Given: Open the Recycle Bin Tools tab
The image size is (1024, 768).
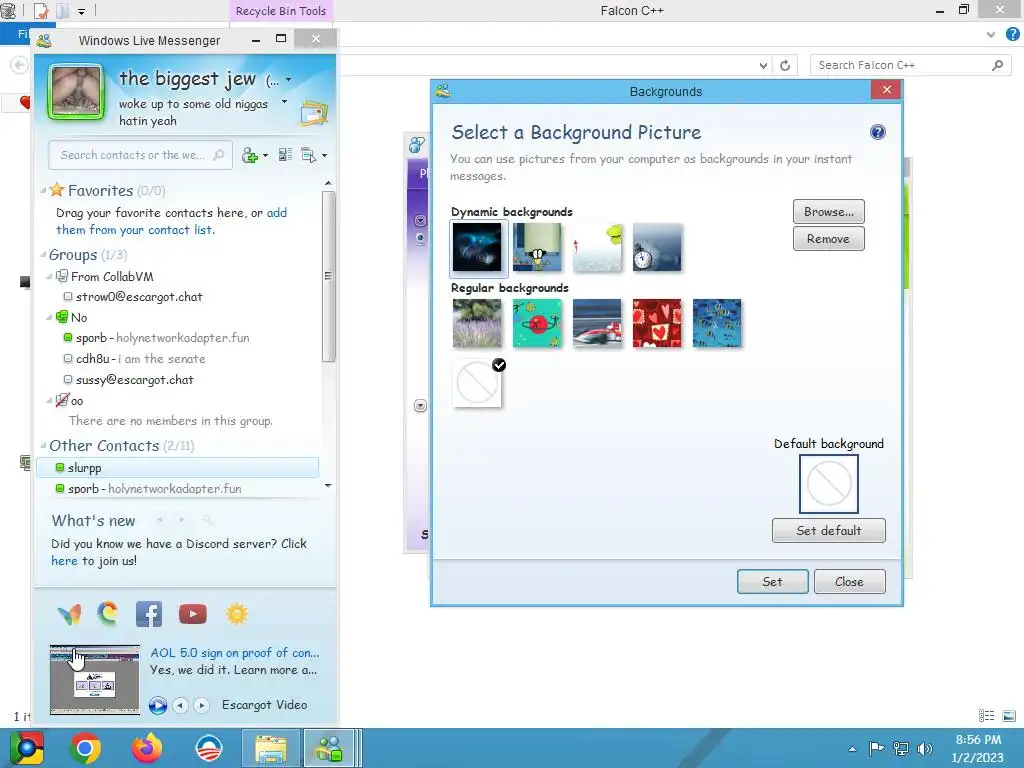Looking at the screenshot, I should (x=281, y=11).
